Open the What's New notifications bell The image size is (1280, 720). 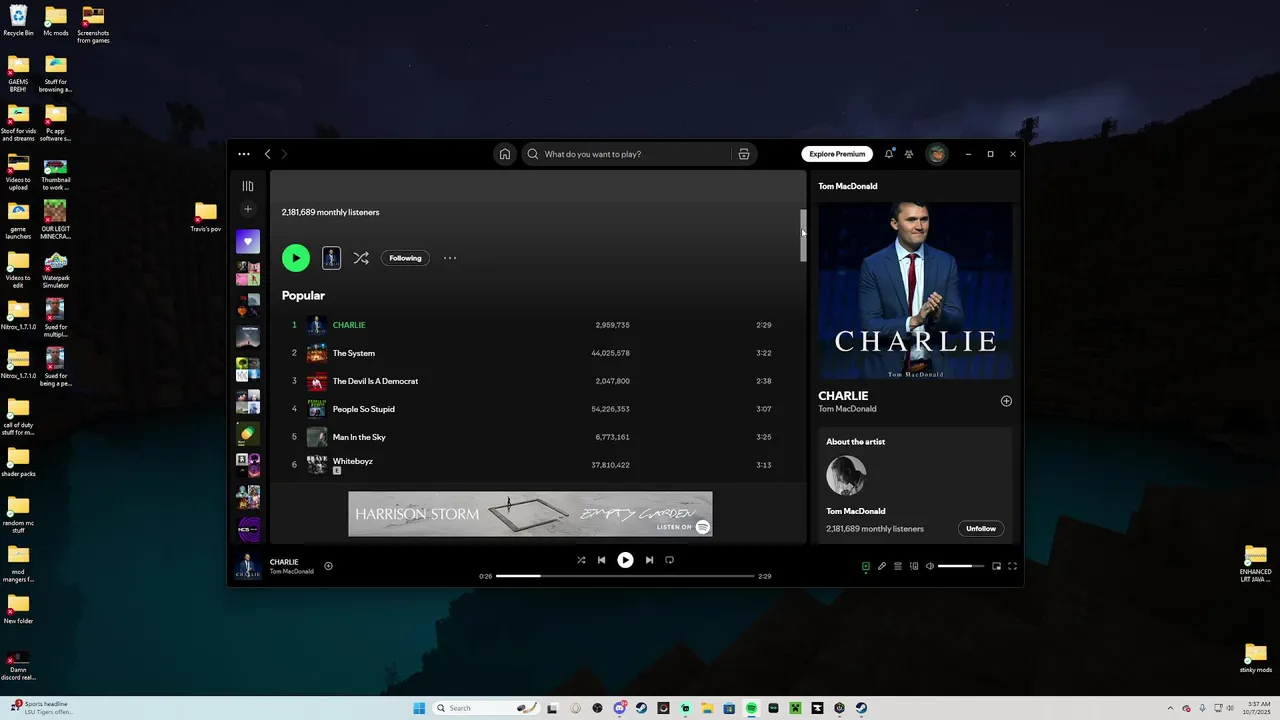click(x=888, y=154)
